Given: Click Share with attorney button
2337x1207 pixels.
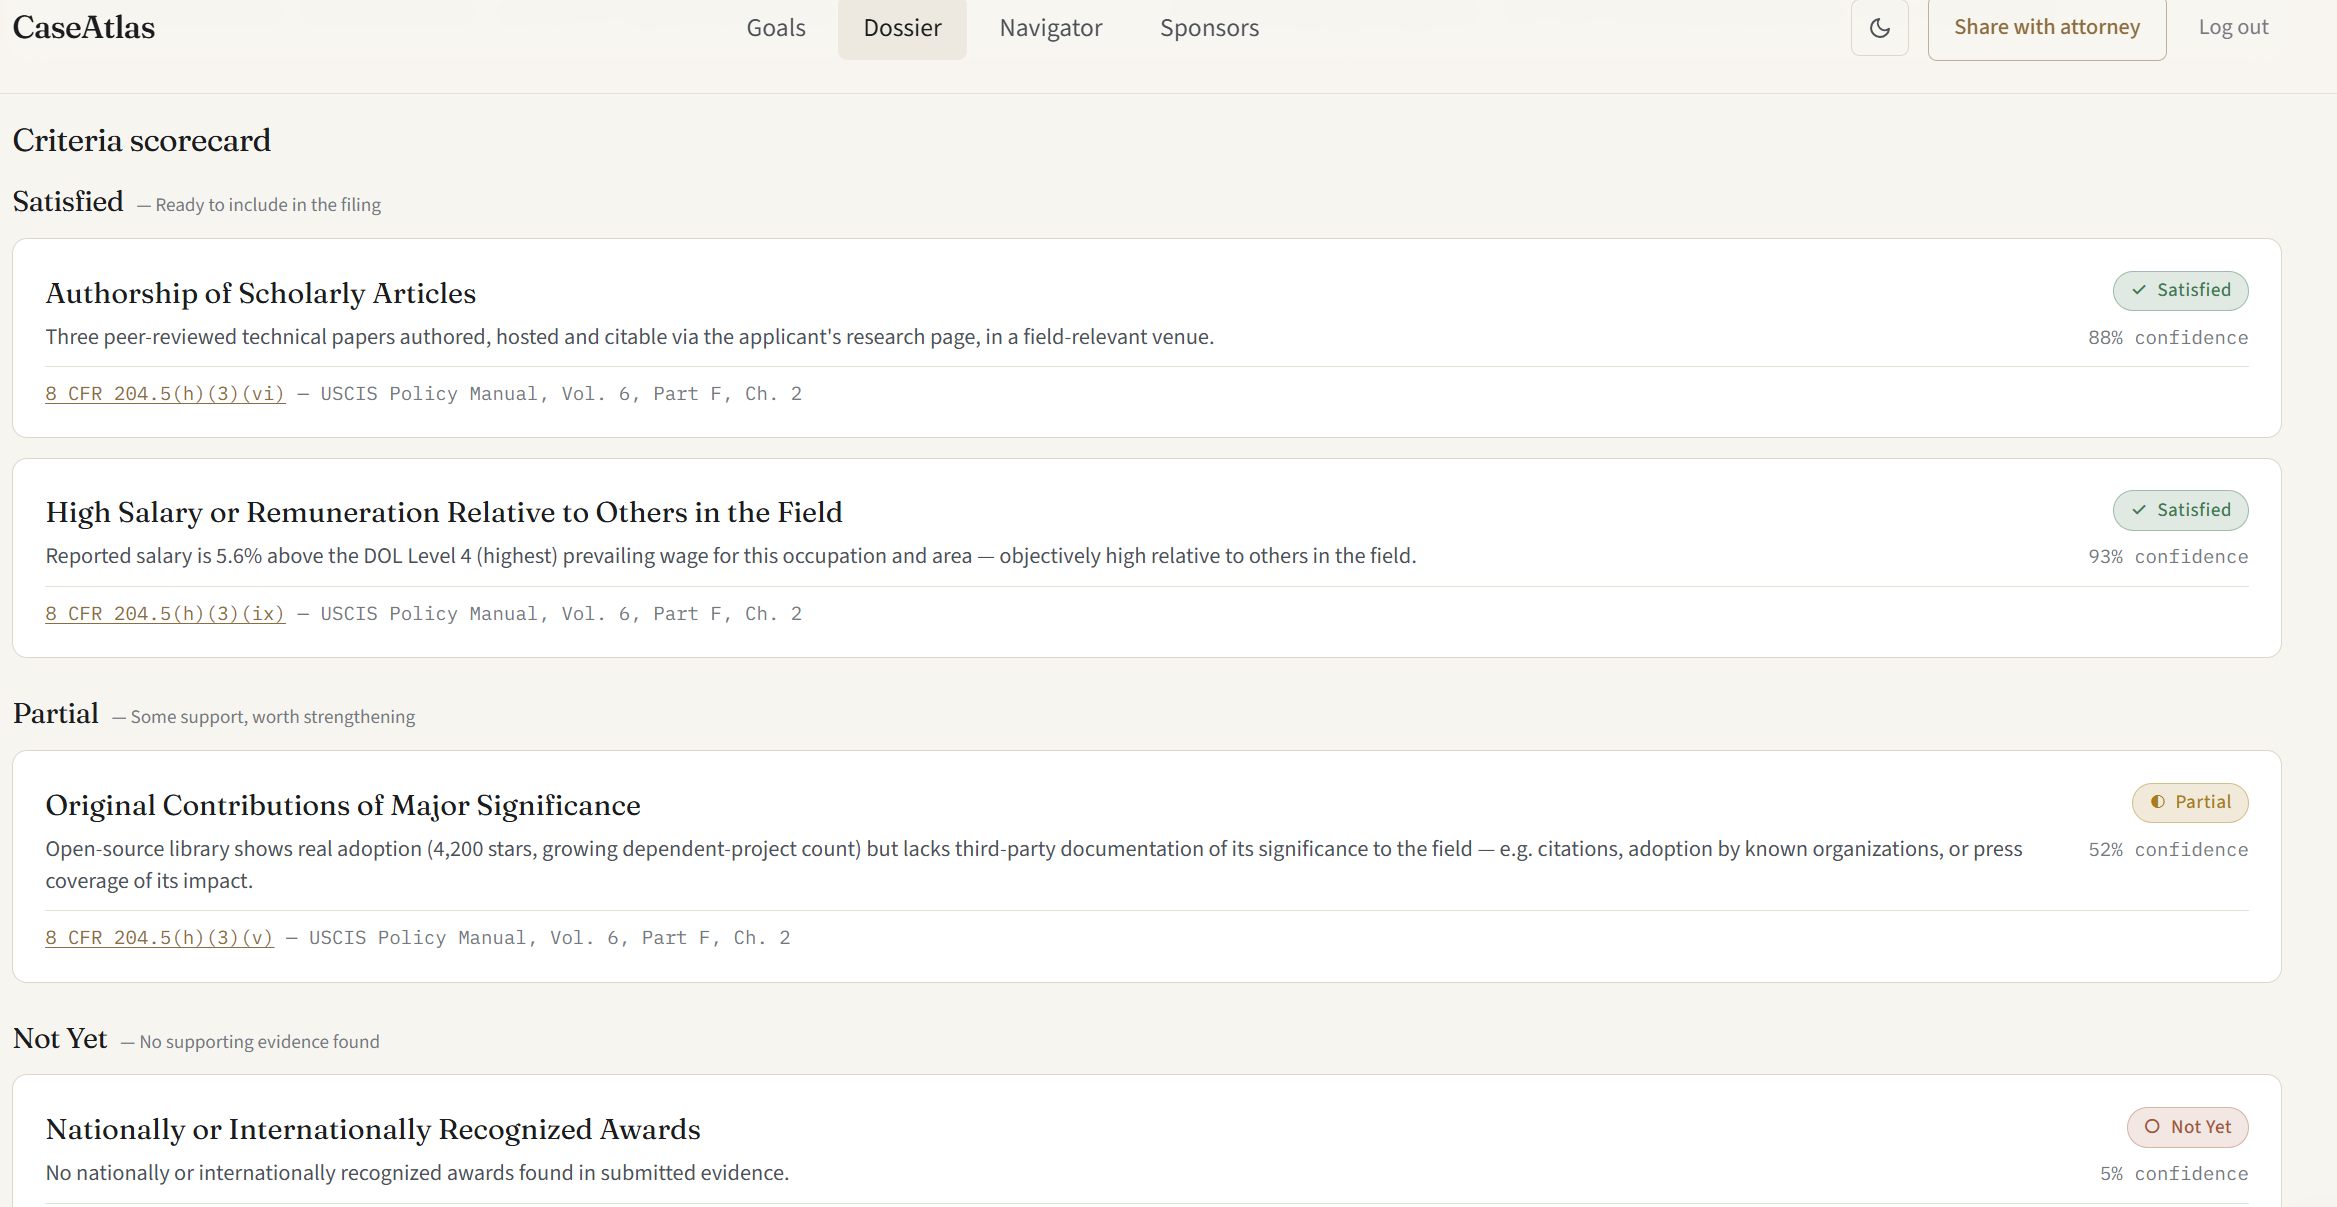Looking at the screenshot, I should pos(2047,28).
